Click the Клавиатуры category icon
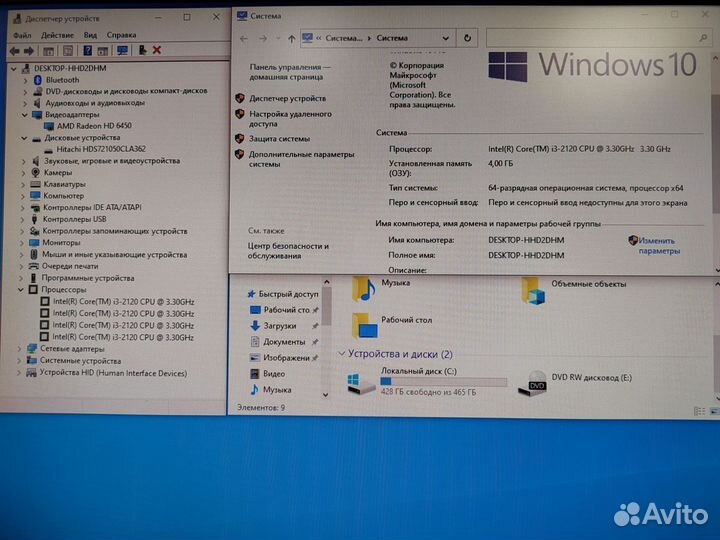Image resolution: width=720 pixels, height=540 pixels. [35, 184]
